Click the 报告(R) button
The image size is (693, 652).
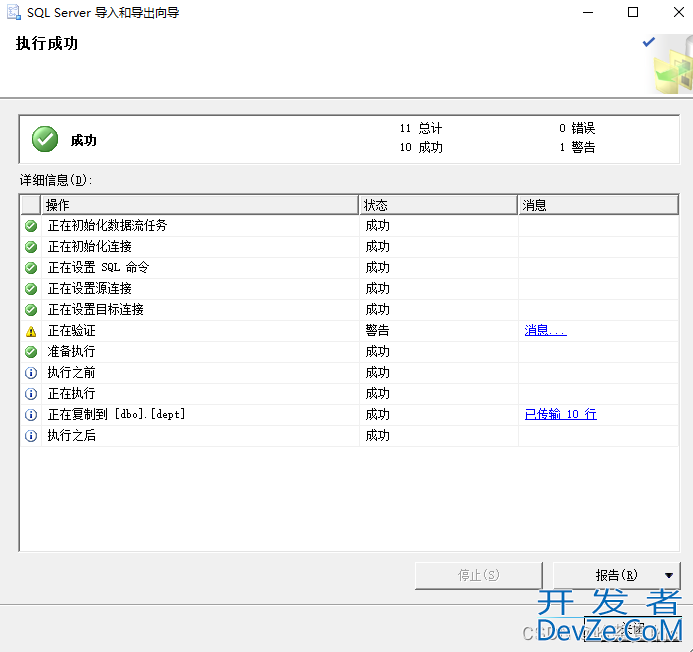(616, 575)
